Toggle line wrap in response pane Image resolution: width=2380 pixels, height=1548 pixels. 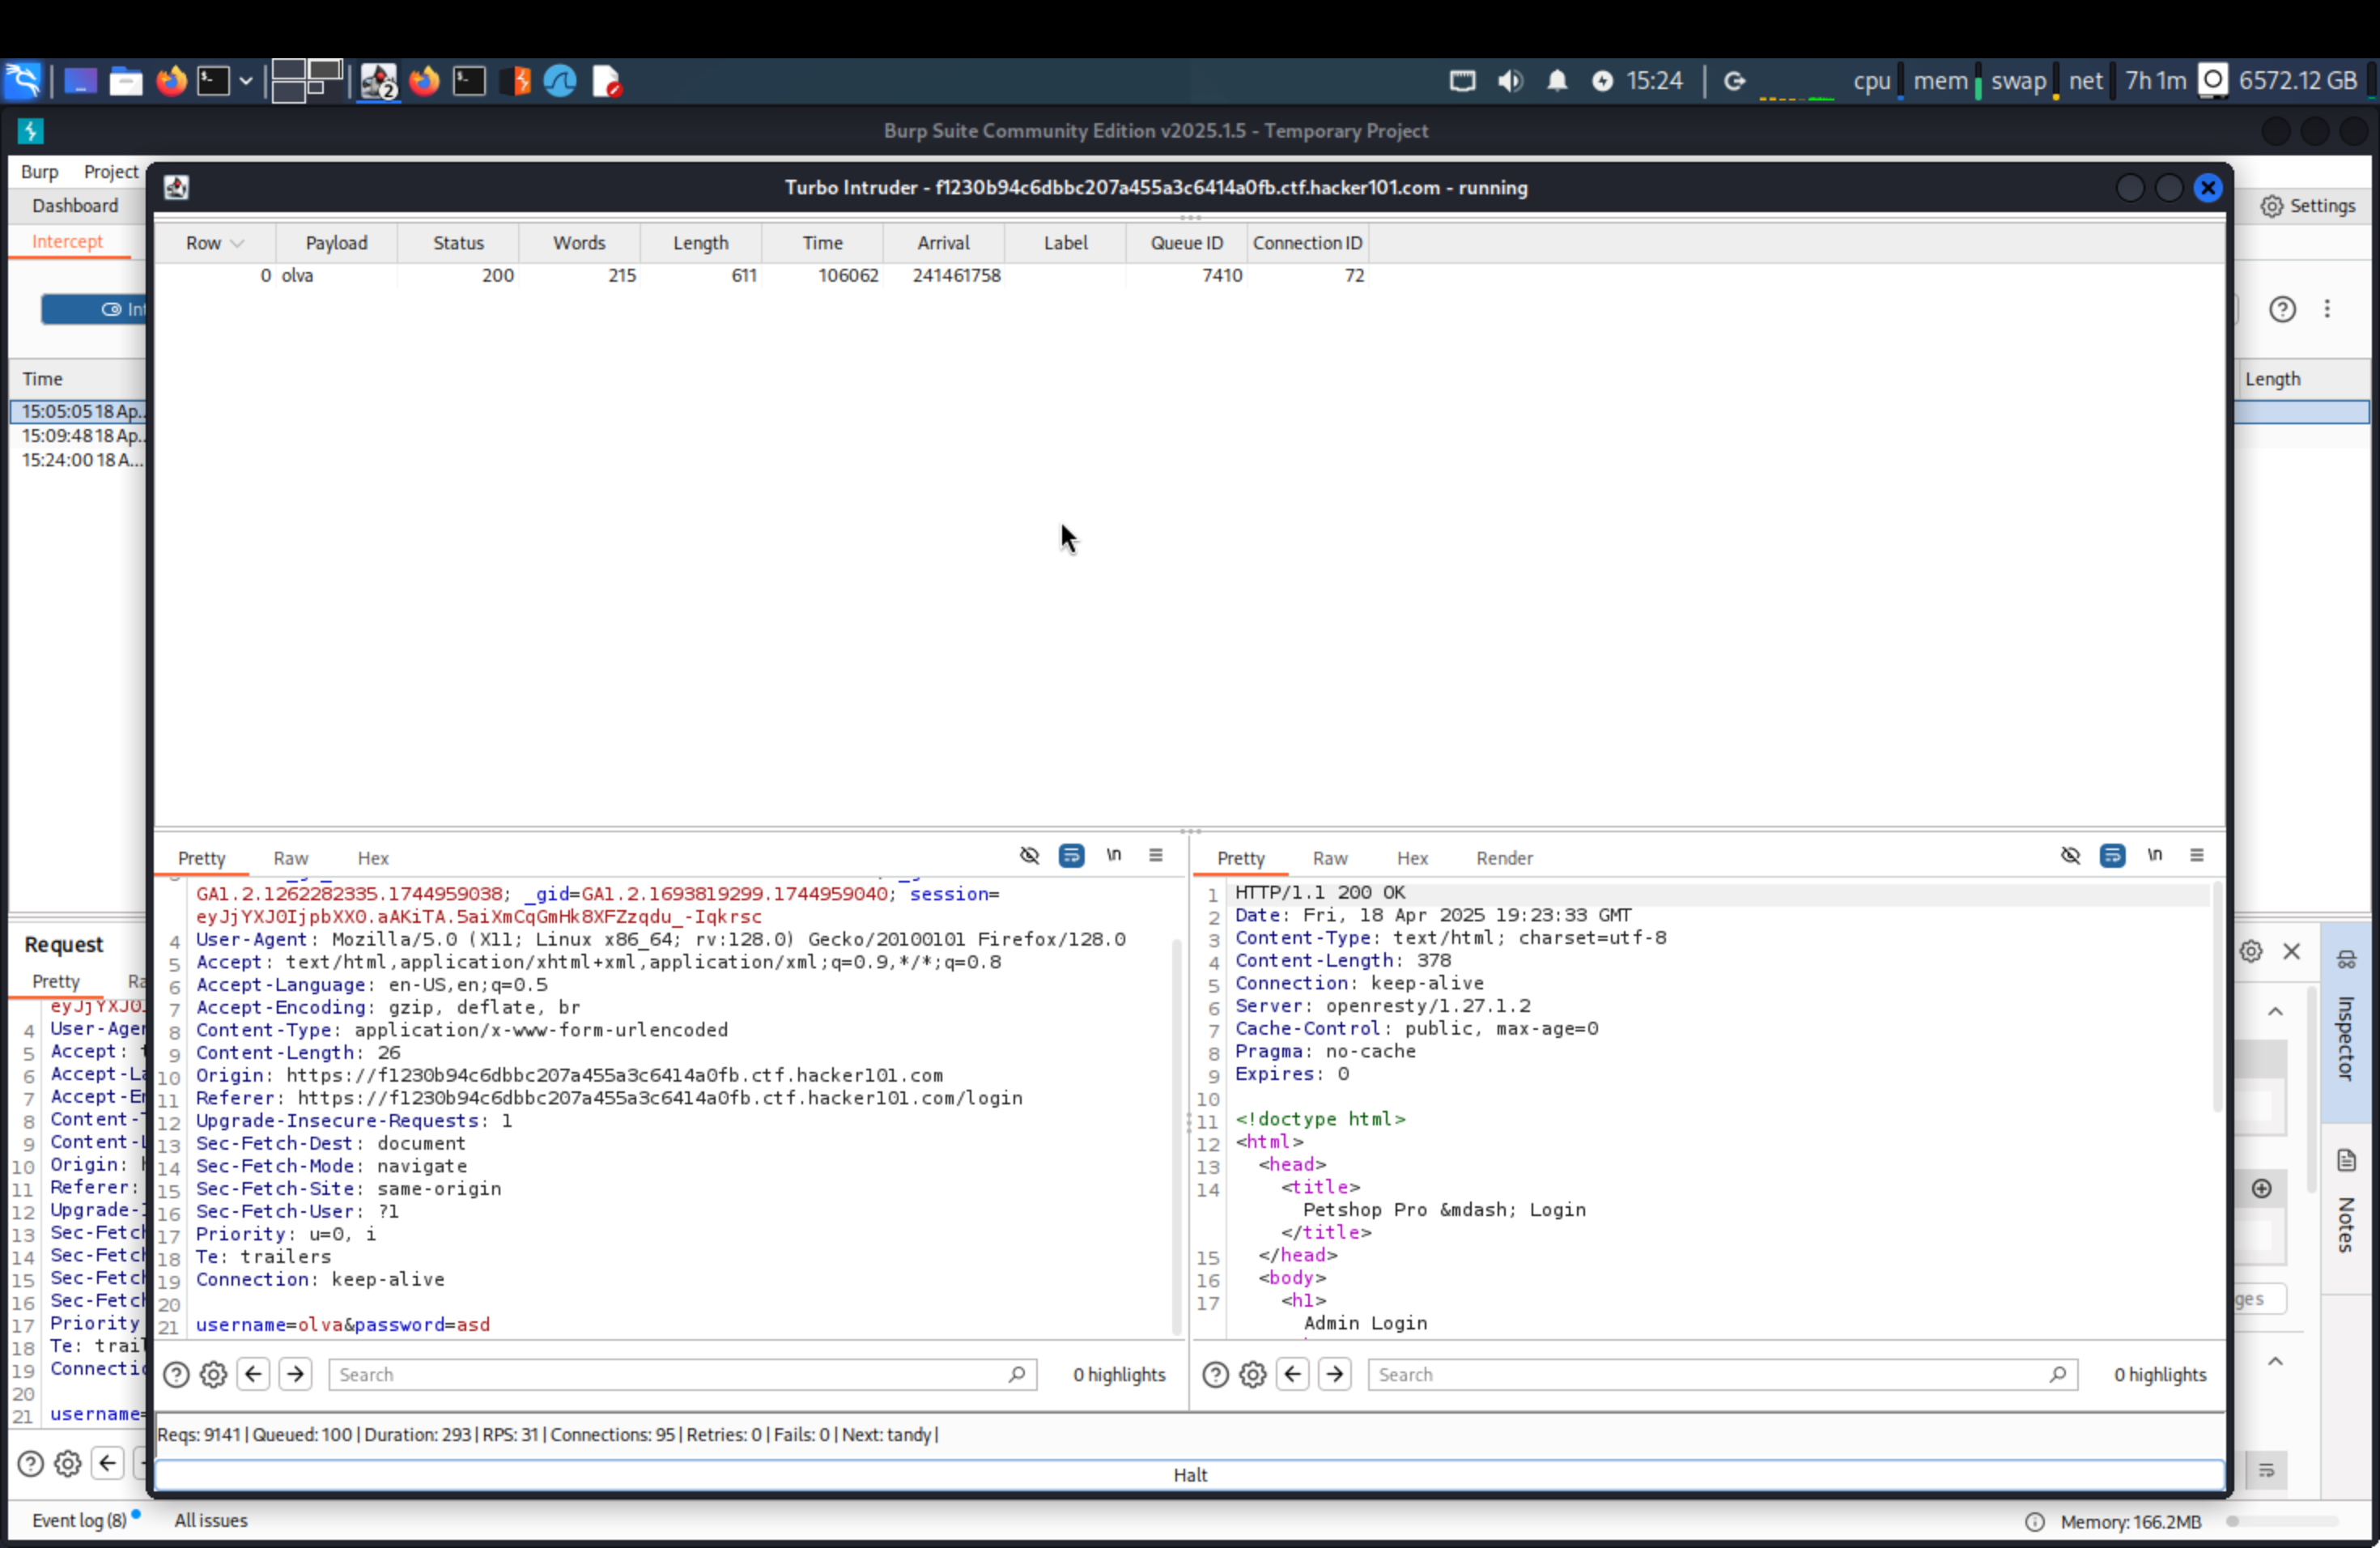pyautogui.click(x=2112, y=856)
